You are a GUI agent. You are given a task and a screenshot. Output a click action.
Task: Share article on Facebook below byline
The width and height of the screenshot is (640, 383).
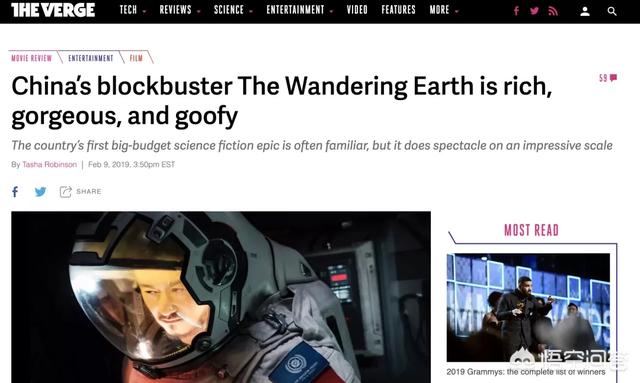15,192
